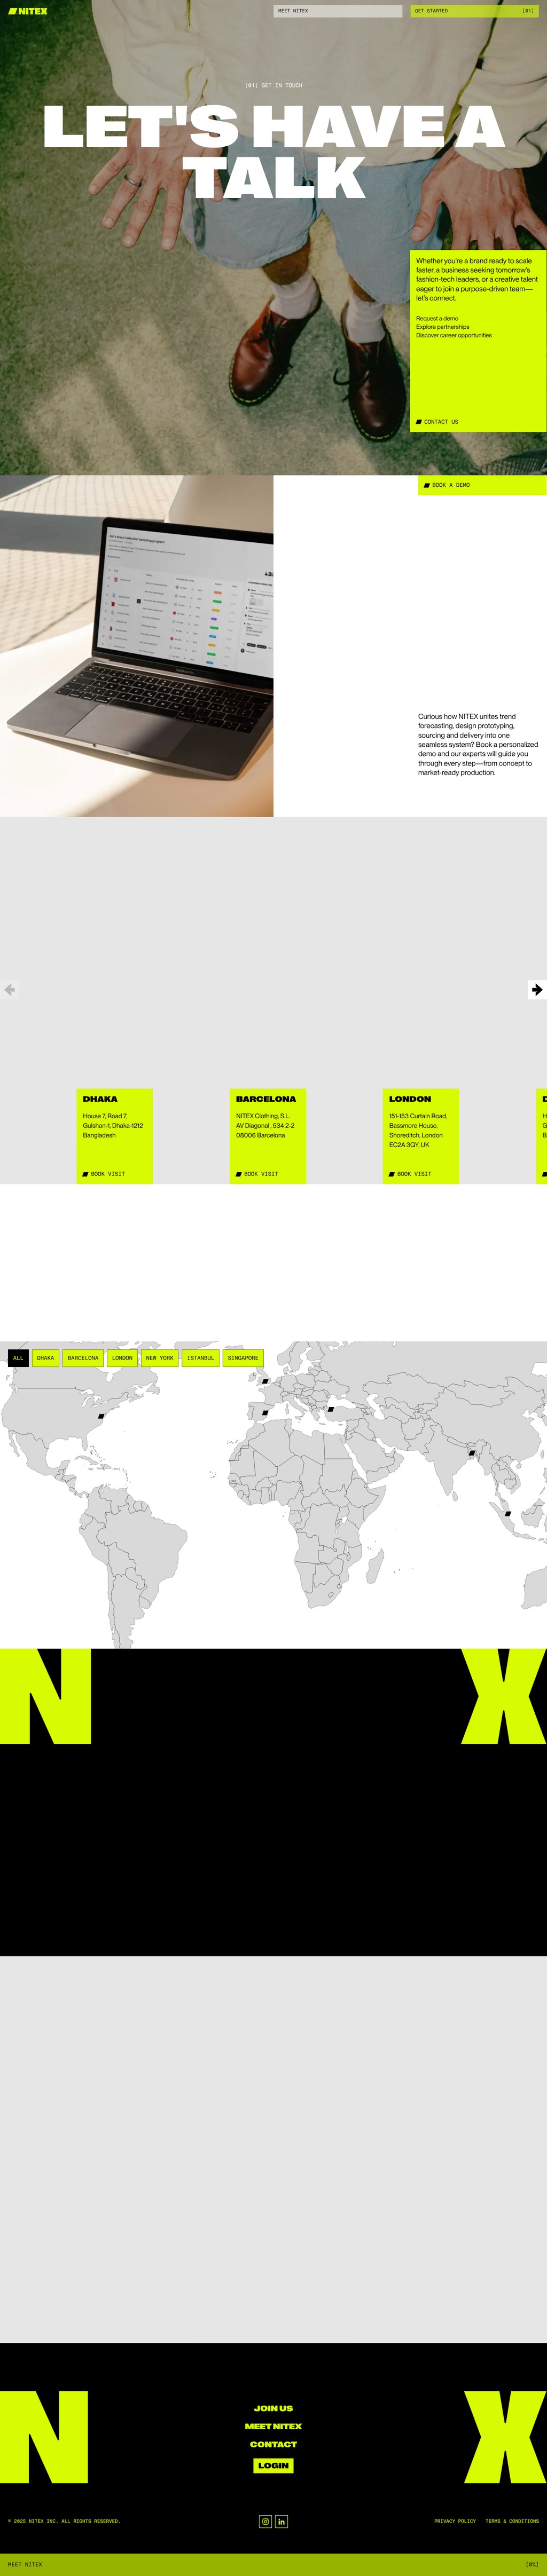This screenshot has height=2576, width=547.
Task: Click the [01] Get in Touch label
Action: pyautogui.click(x=273, y=85)
